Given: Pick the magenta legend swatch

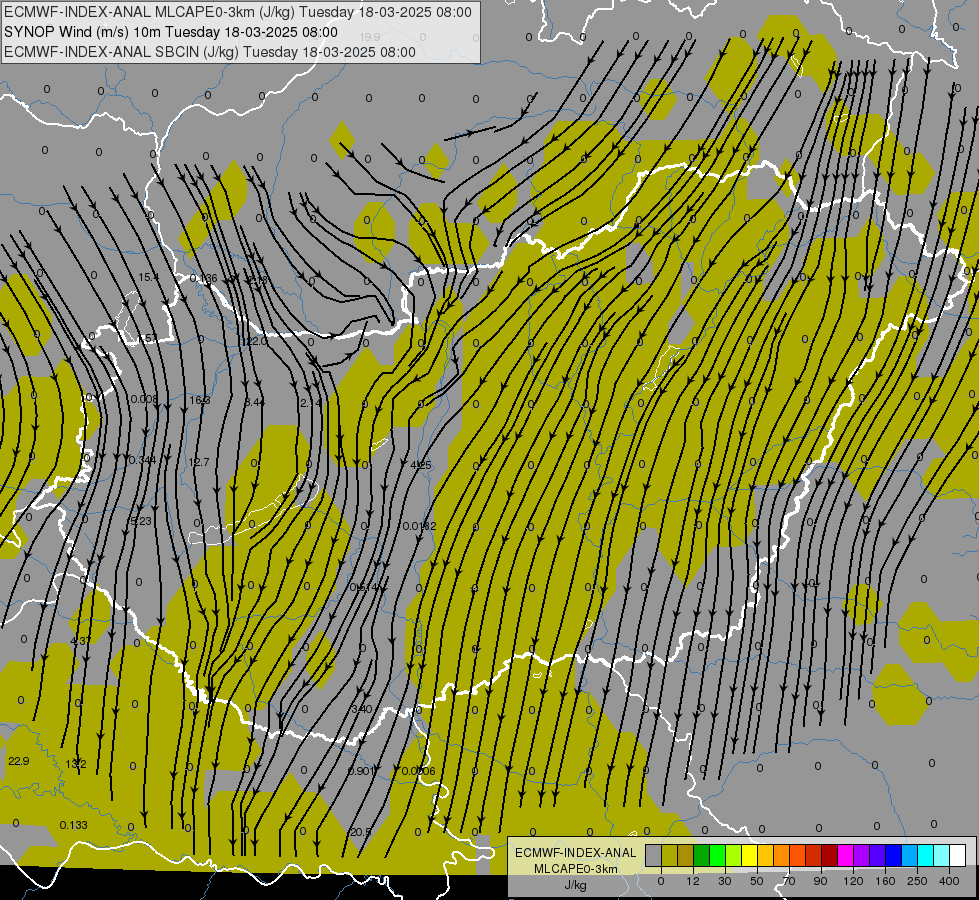Looking at the screenshot, I should 846,855.
